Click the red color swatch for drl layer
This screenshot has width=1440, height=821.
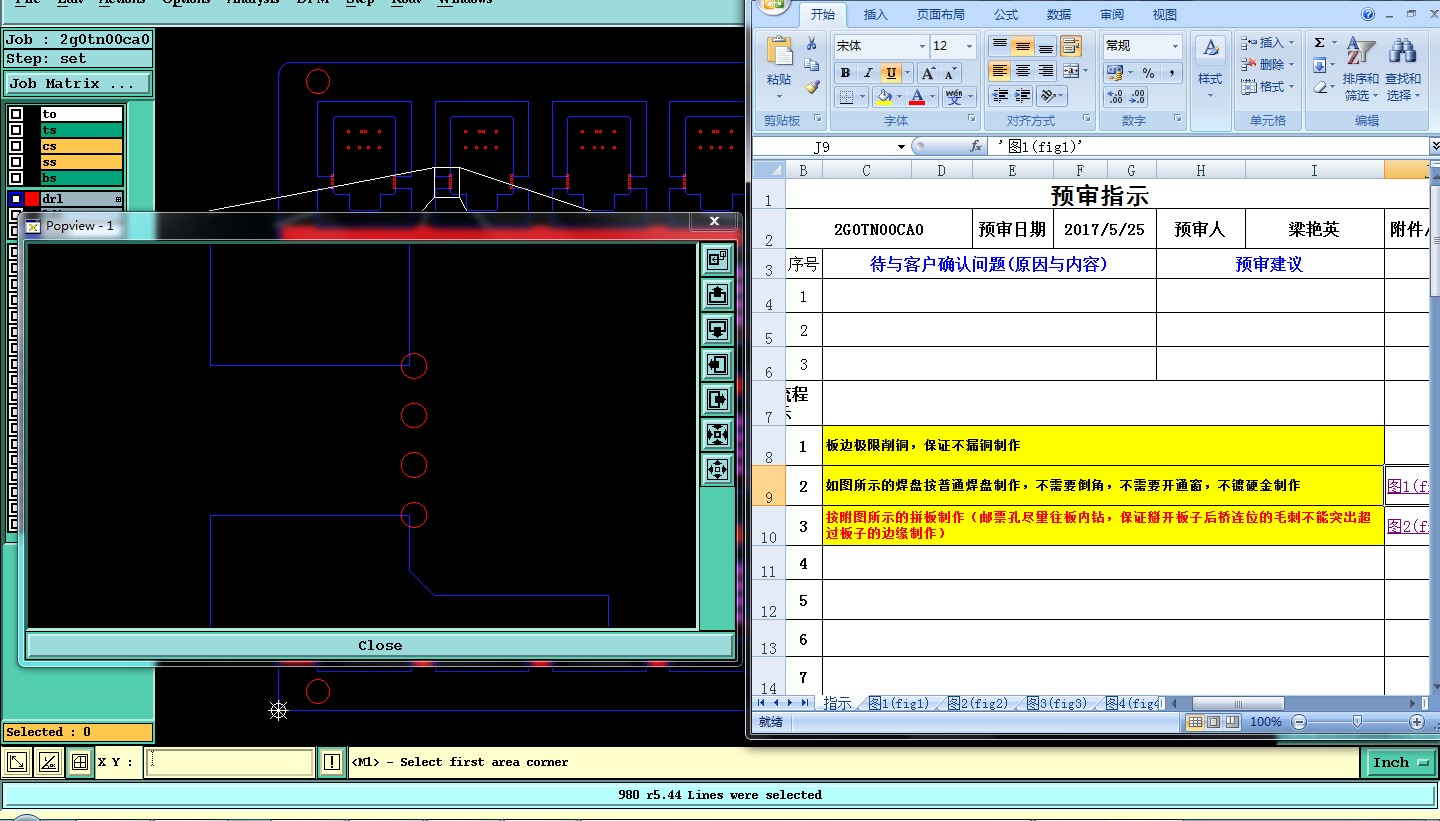click(x=32, y=199)
